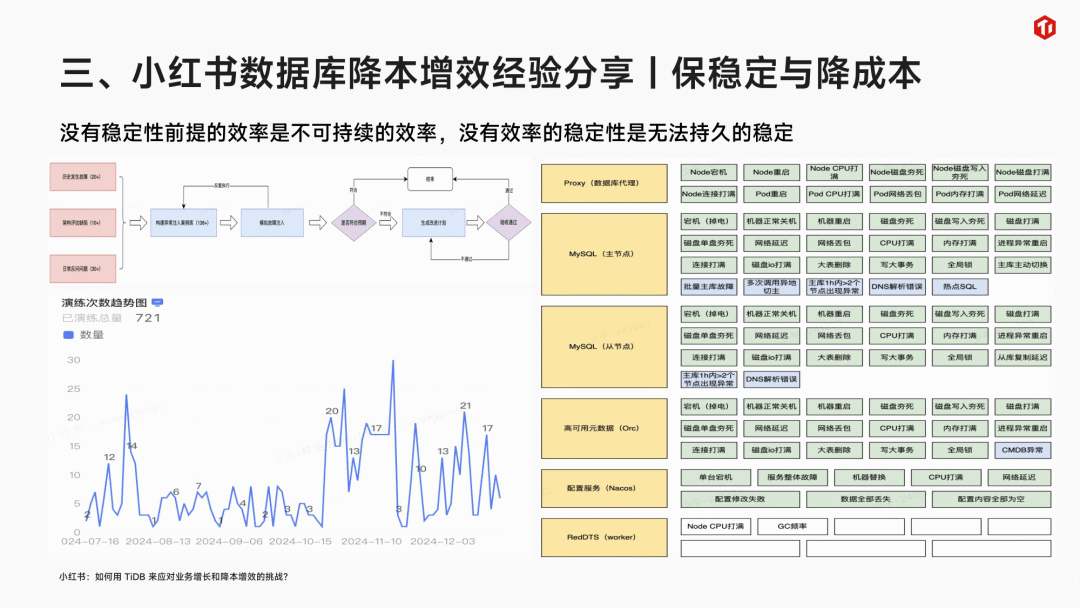Screen dimensions: 1080x608
Task: Click the 单台宕机 cell
Action: click(716, 477)
